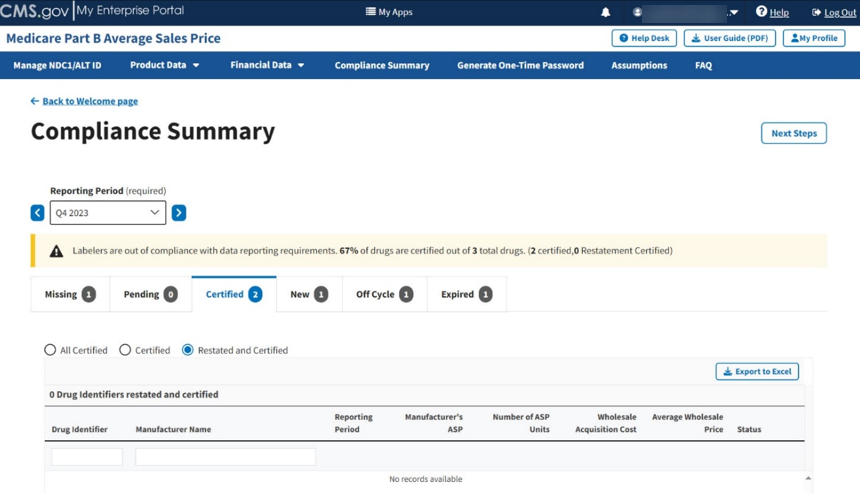Click the Help question mark icon
This screenshot has width=860, height=494.
(x=761, y=12)
